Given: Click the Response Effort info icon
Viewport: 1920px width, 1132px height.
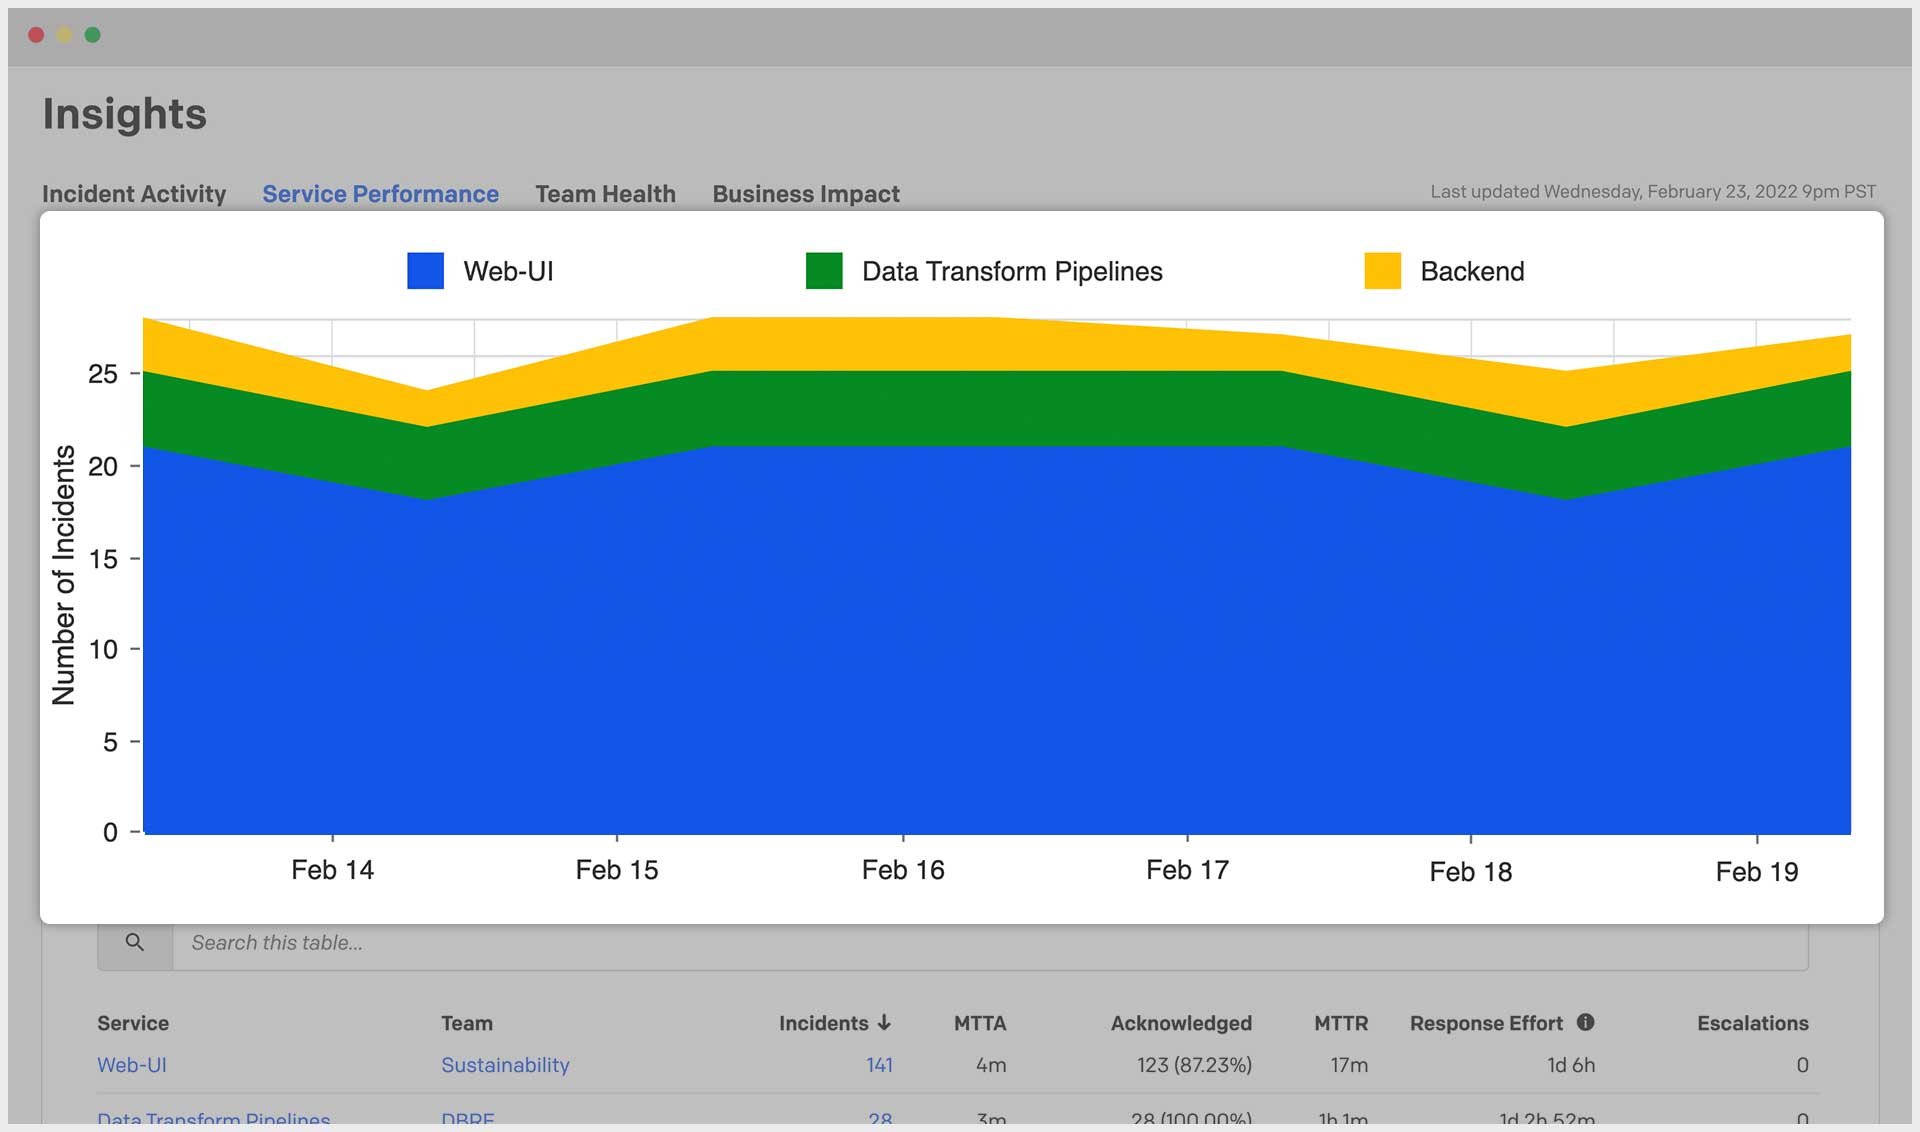Looking at the screenshot, I should (1585, 1022).
